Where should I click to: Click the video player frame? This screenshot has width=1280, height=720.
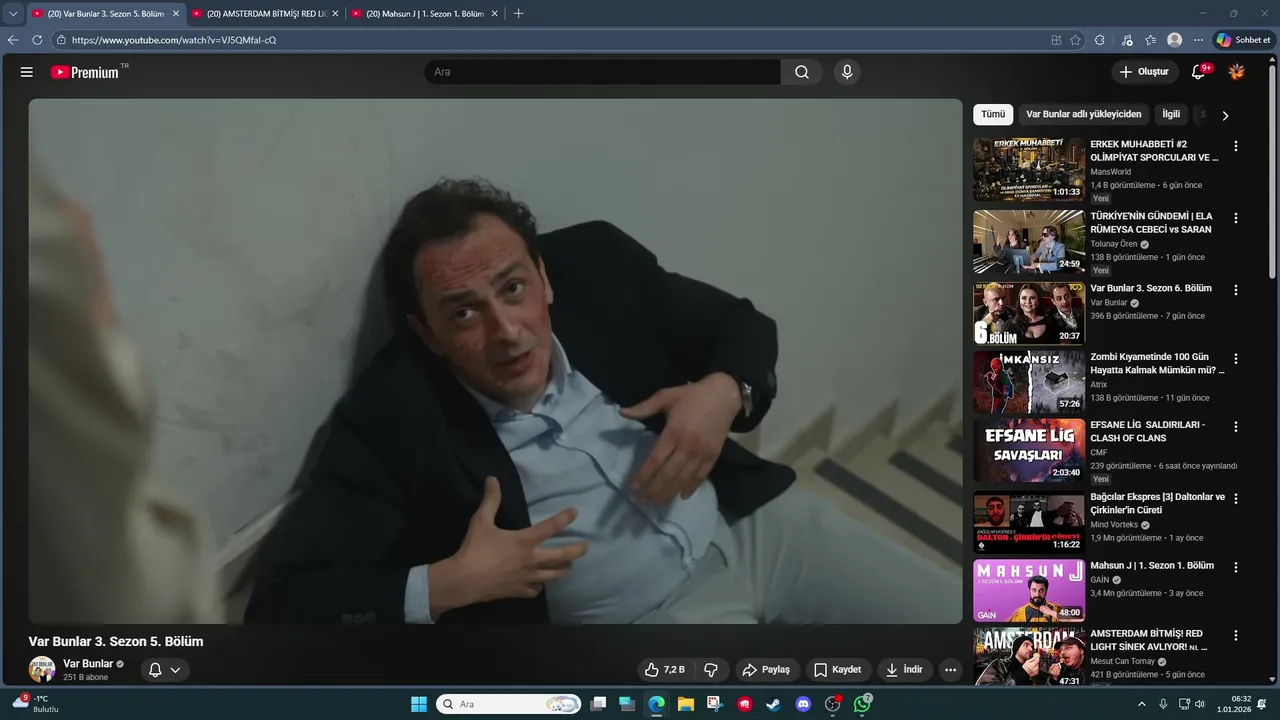click(x=495, y=361)
